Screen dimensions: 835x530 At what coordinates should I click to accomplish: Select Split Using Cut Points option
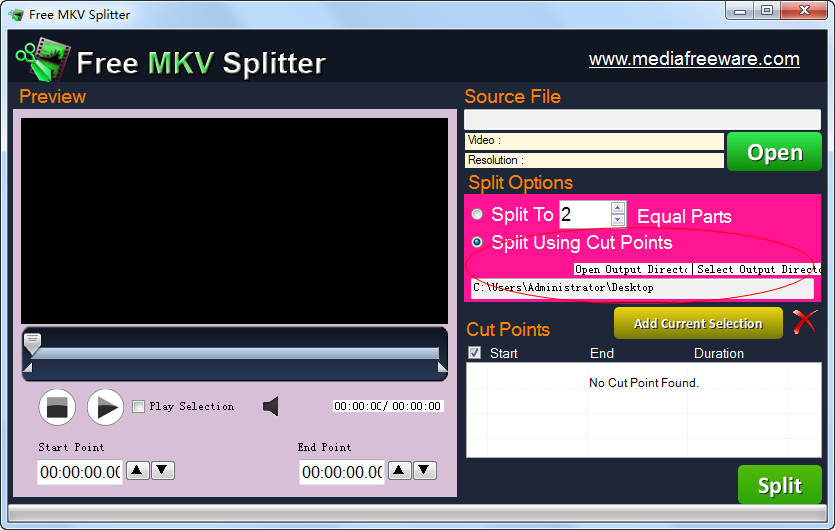tap(477, 242)
